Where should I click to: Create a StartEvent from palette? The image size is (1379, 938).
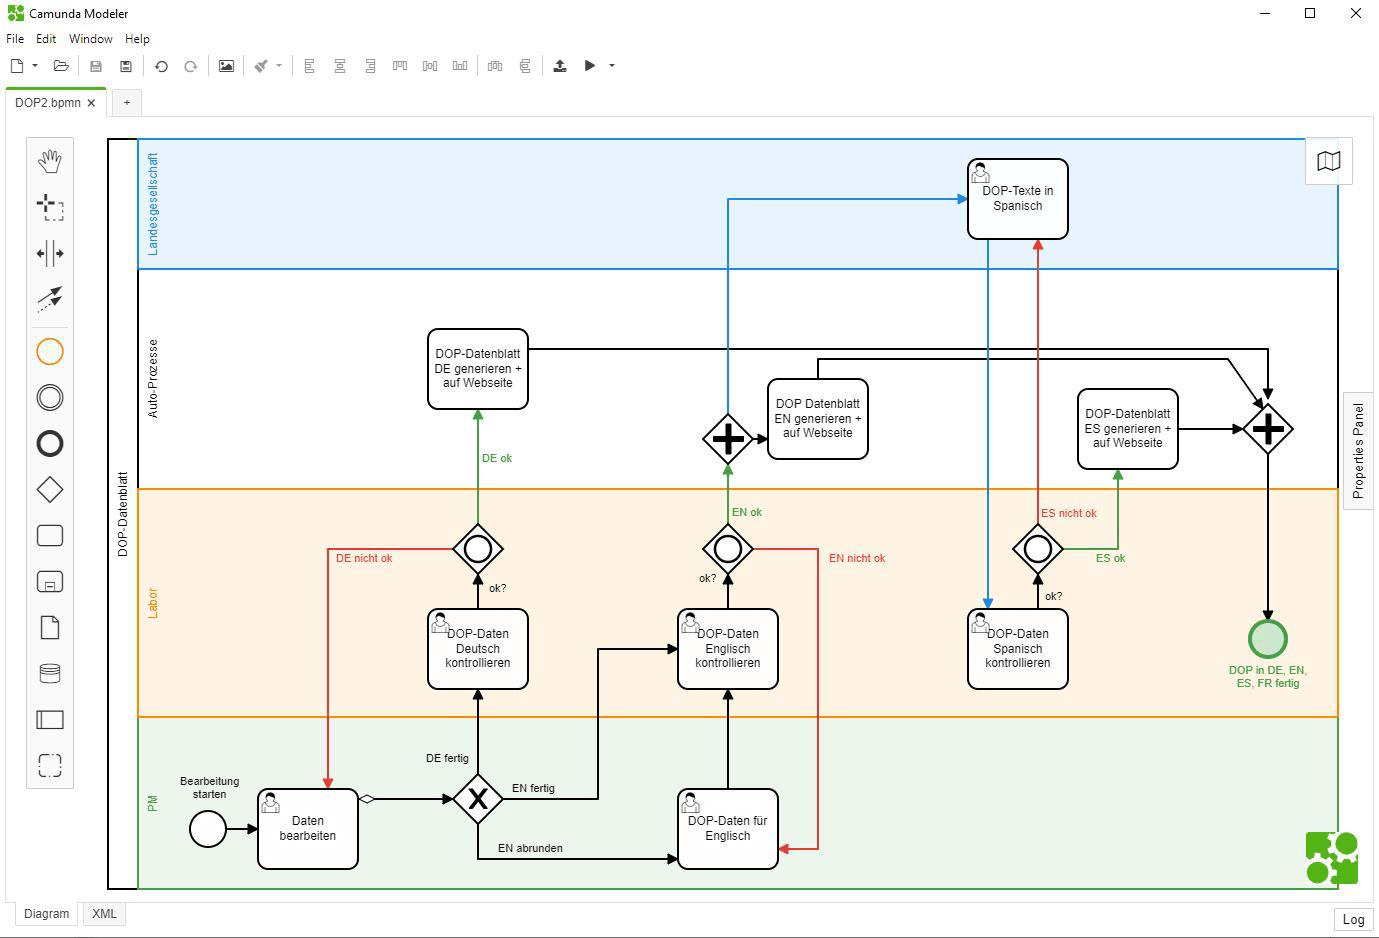pyautogui.click(x=50, y=352)
